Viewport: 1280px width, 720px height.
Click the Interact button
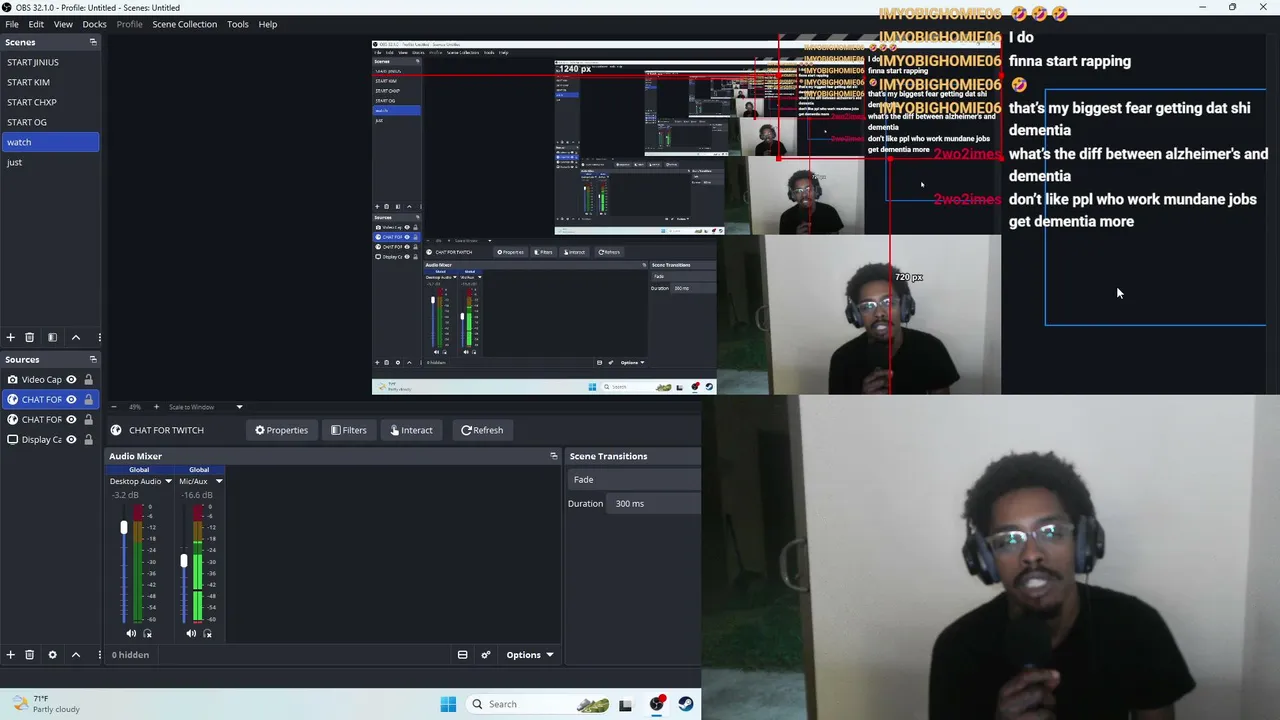pyautogui.click(x=411, y=430)
